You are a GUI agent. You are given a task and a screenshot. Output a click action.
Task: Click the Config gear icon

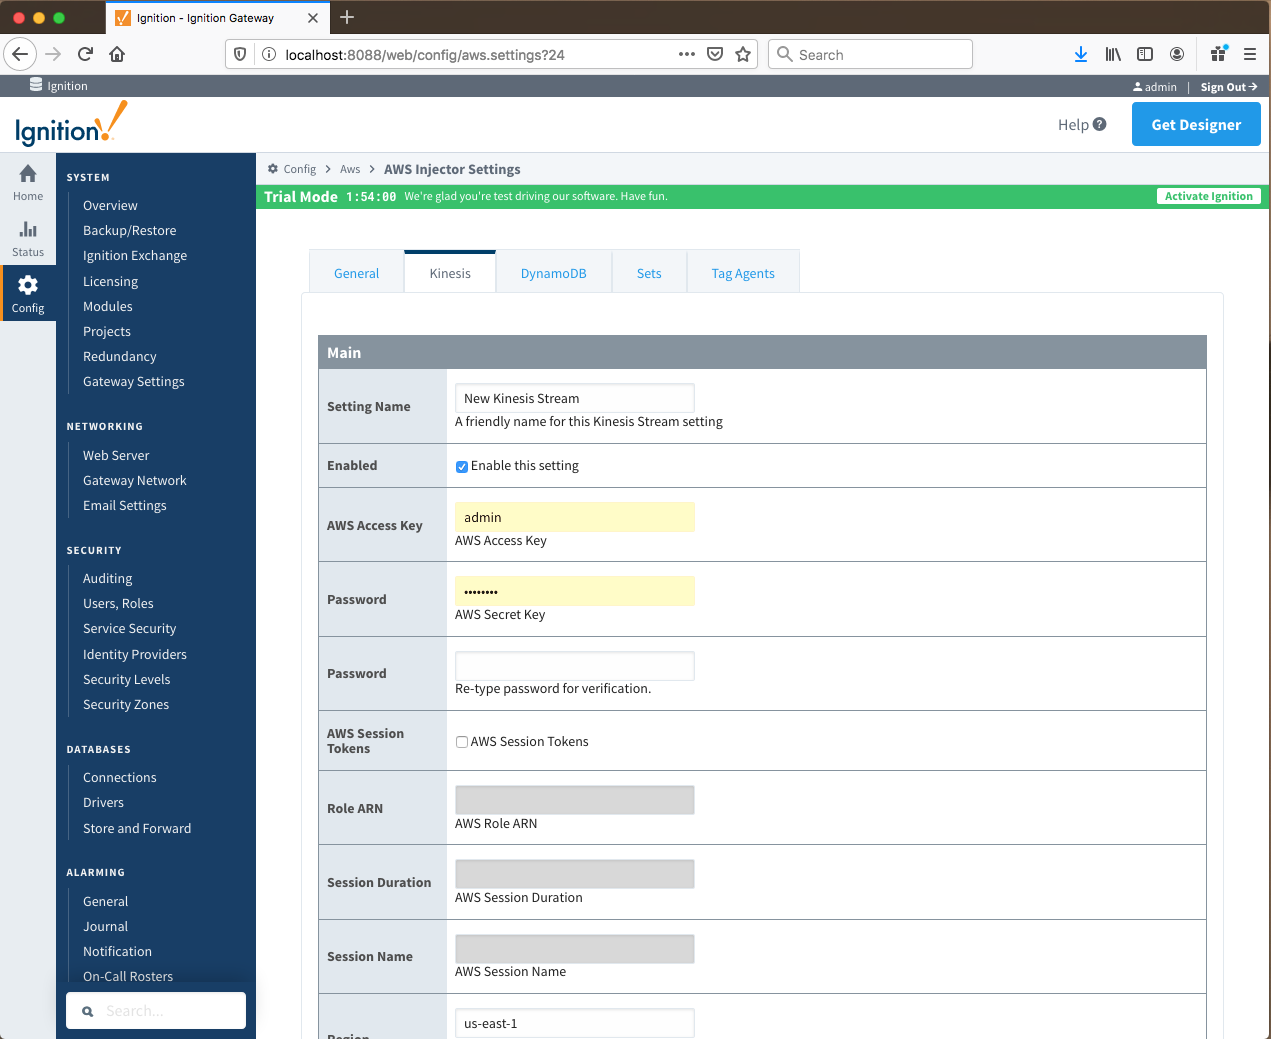28,286
